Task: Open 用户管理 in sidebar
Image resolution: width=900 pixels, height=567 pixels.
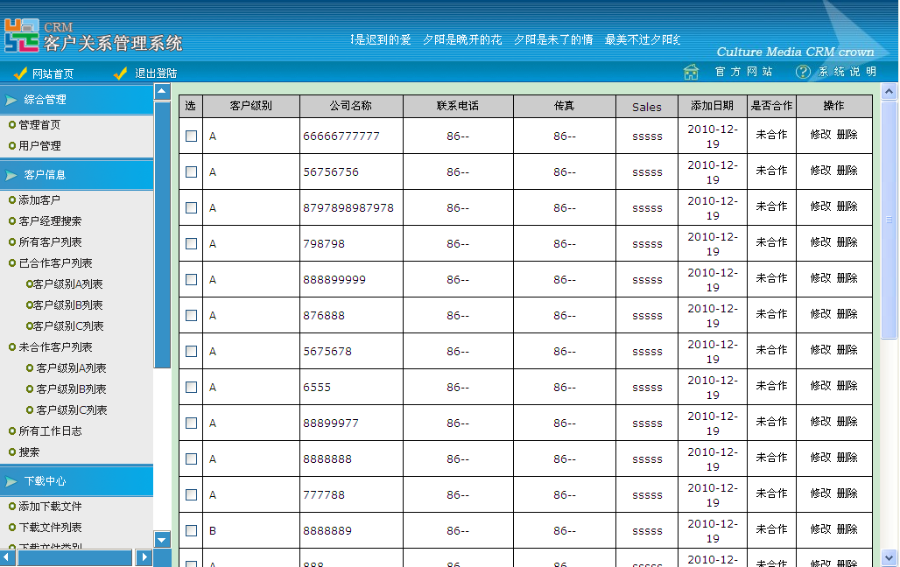Action: pyautogui.click(x=40, y=146)
